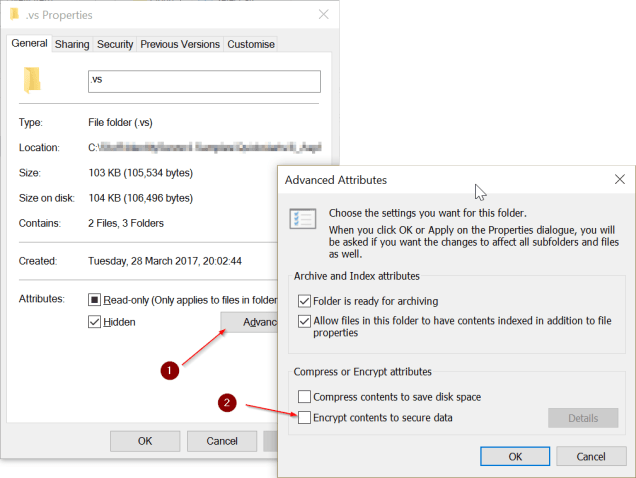Click the "Compress or Encrypt attributes" group label
636x478 pixels.
point(363,372)
